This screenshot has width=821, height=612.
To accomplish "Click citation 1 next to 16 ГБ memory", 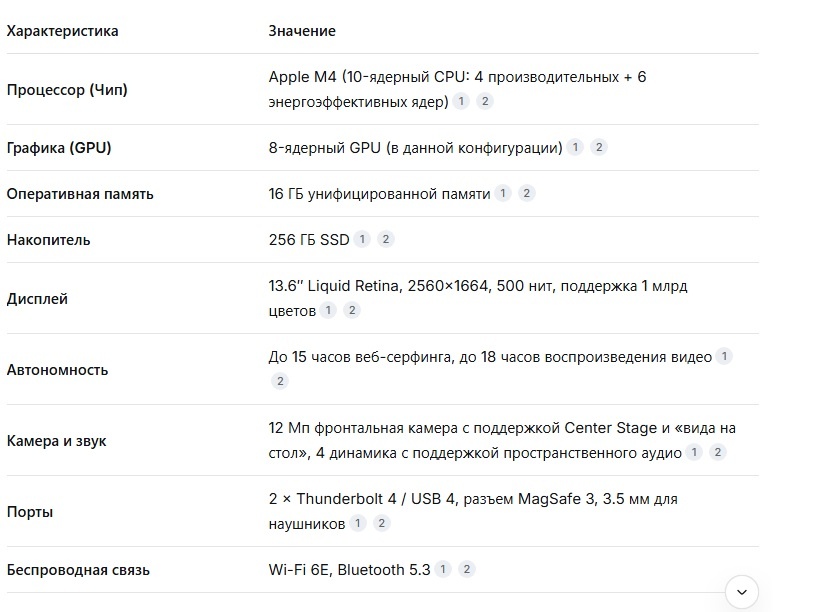I will coord(503,193).
